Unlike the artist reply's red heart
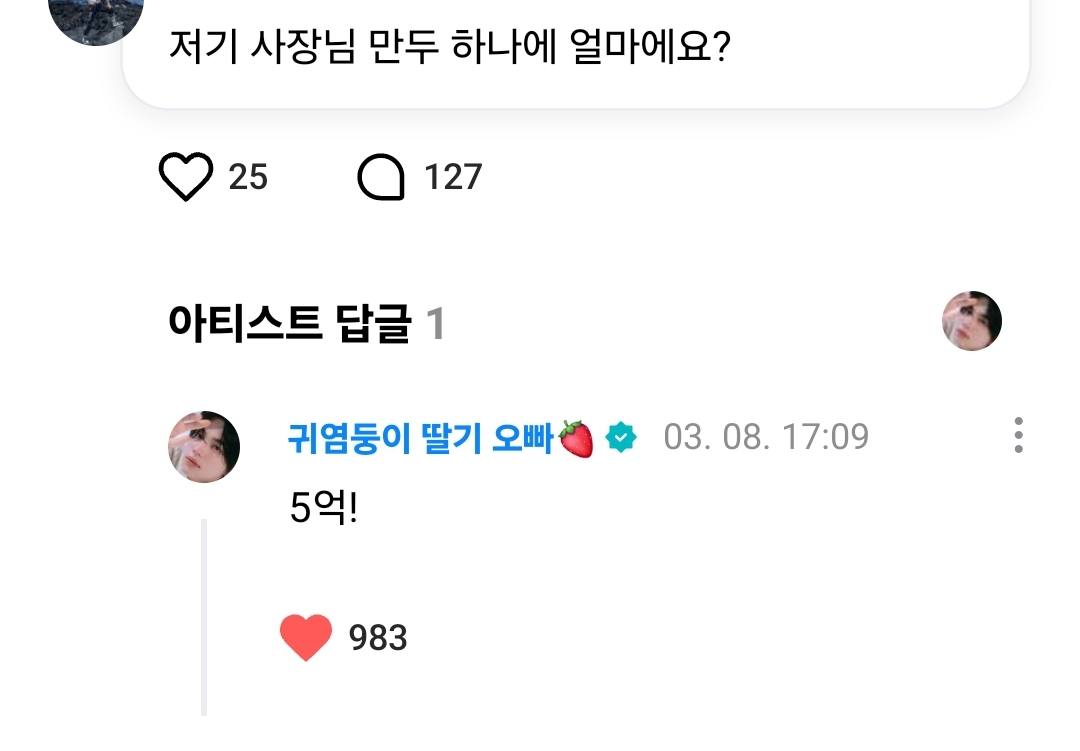Image resolution: width=1080 pixels, height=751 pixels. [x=306, y=637]
